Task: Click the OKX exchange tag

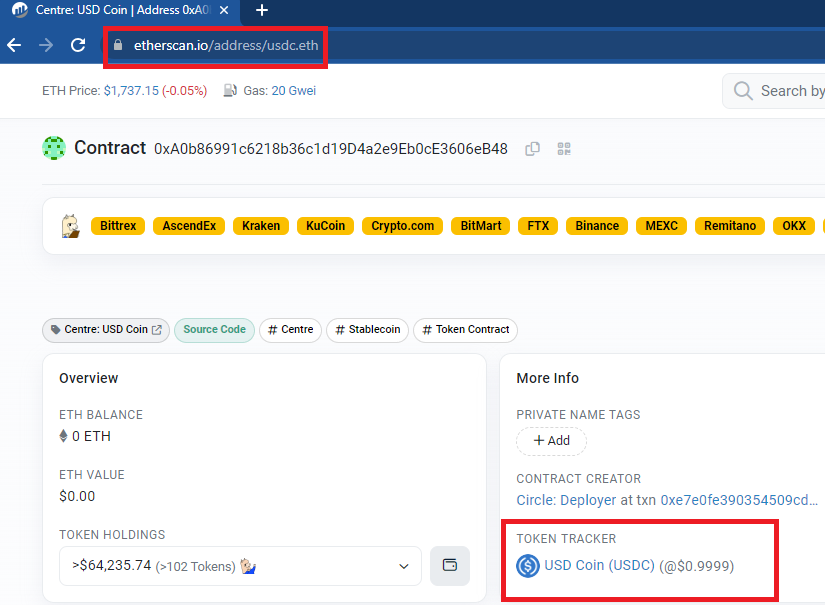Action: tap(794, 226)
